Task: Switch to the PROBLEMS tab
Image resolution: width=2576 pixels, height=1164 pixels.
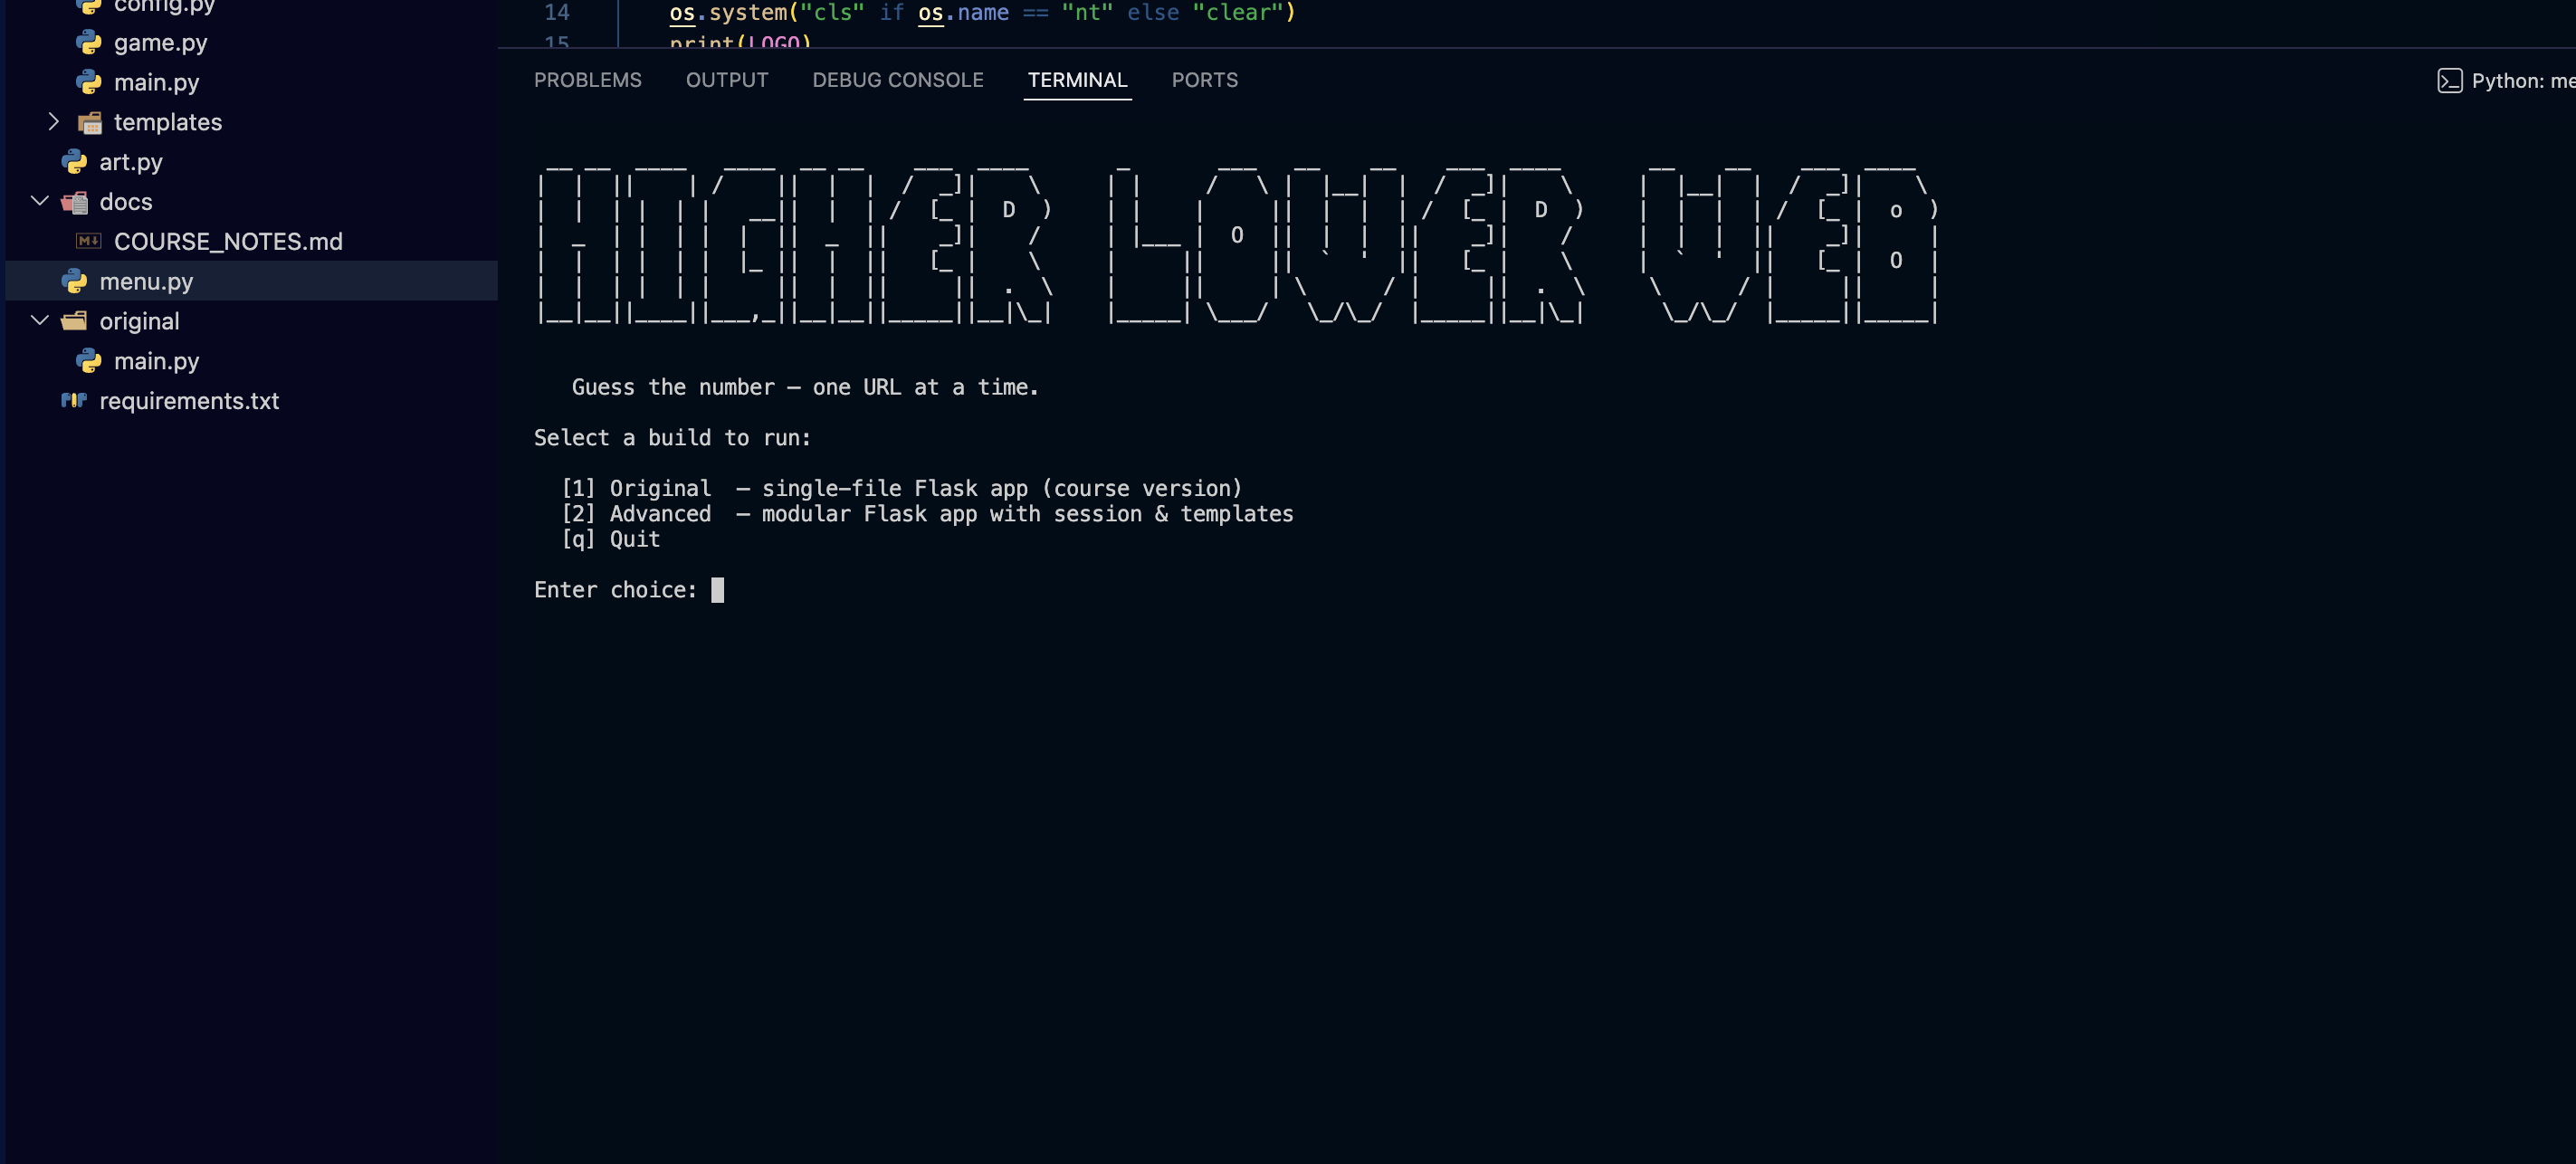Action: click(x=588, y=80)
